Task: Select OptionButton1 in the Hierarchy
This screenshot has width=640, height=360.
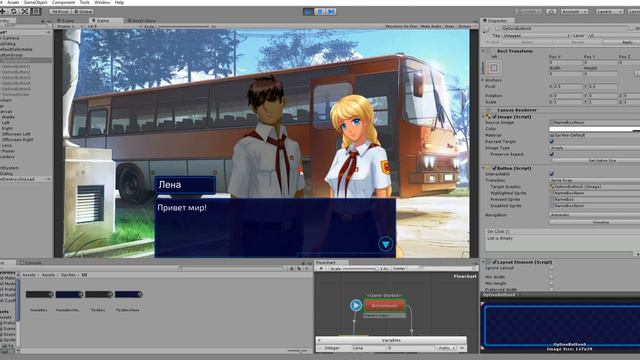Action: 16,66
